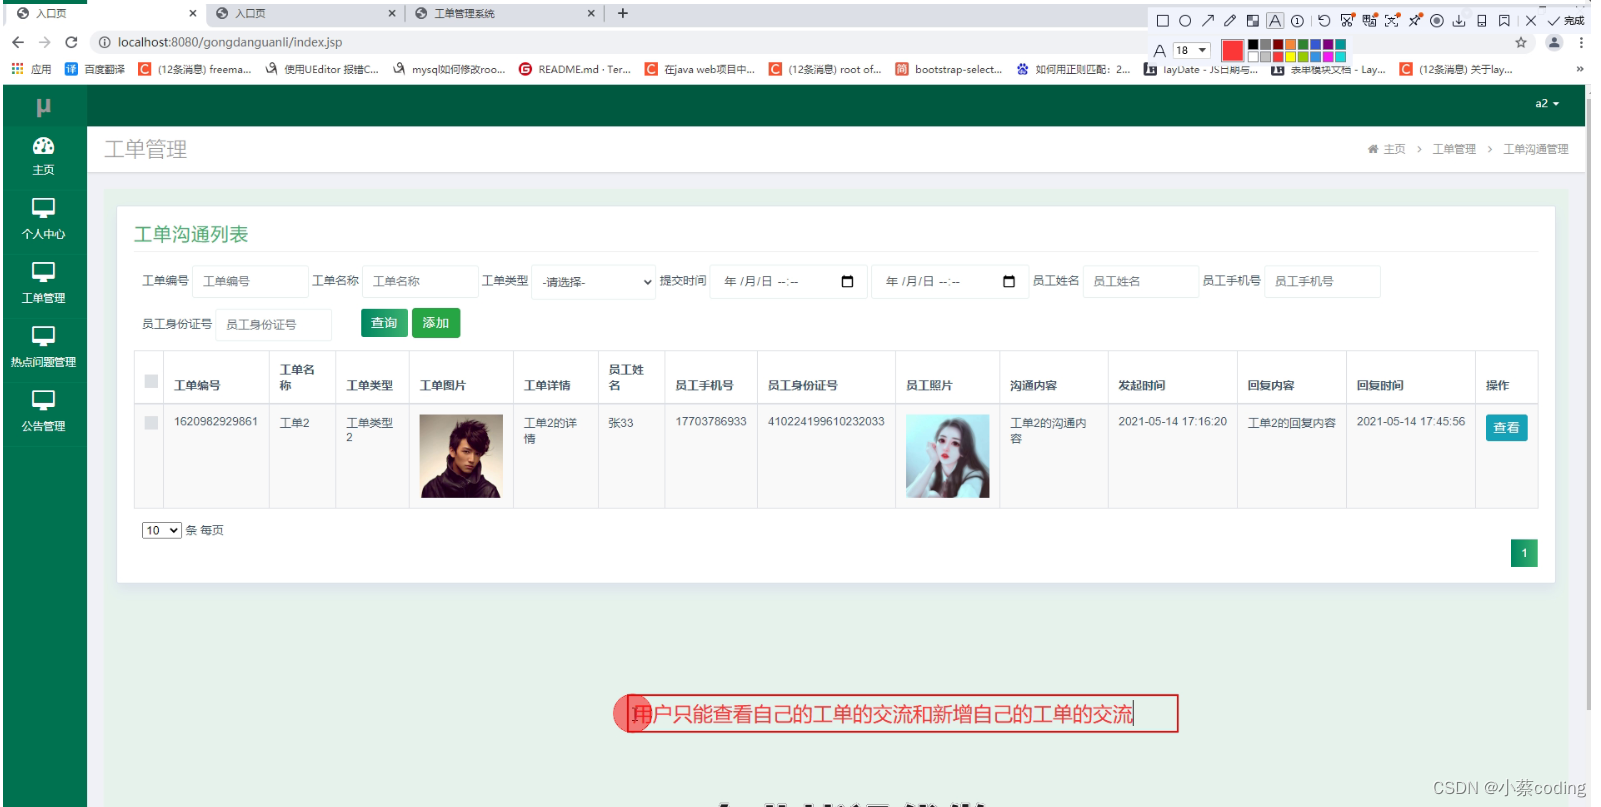Screen dimensions: 1601x807
Task: Open the second date picker calendar icon
Action: (x=1009, y=281)
